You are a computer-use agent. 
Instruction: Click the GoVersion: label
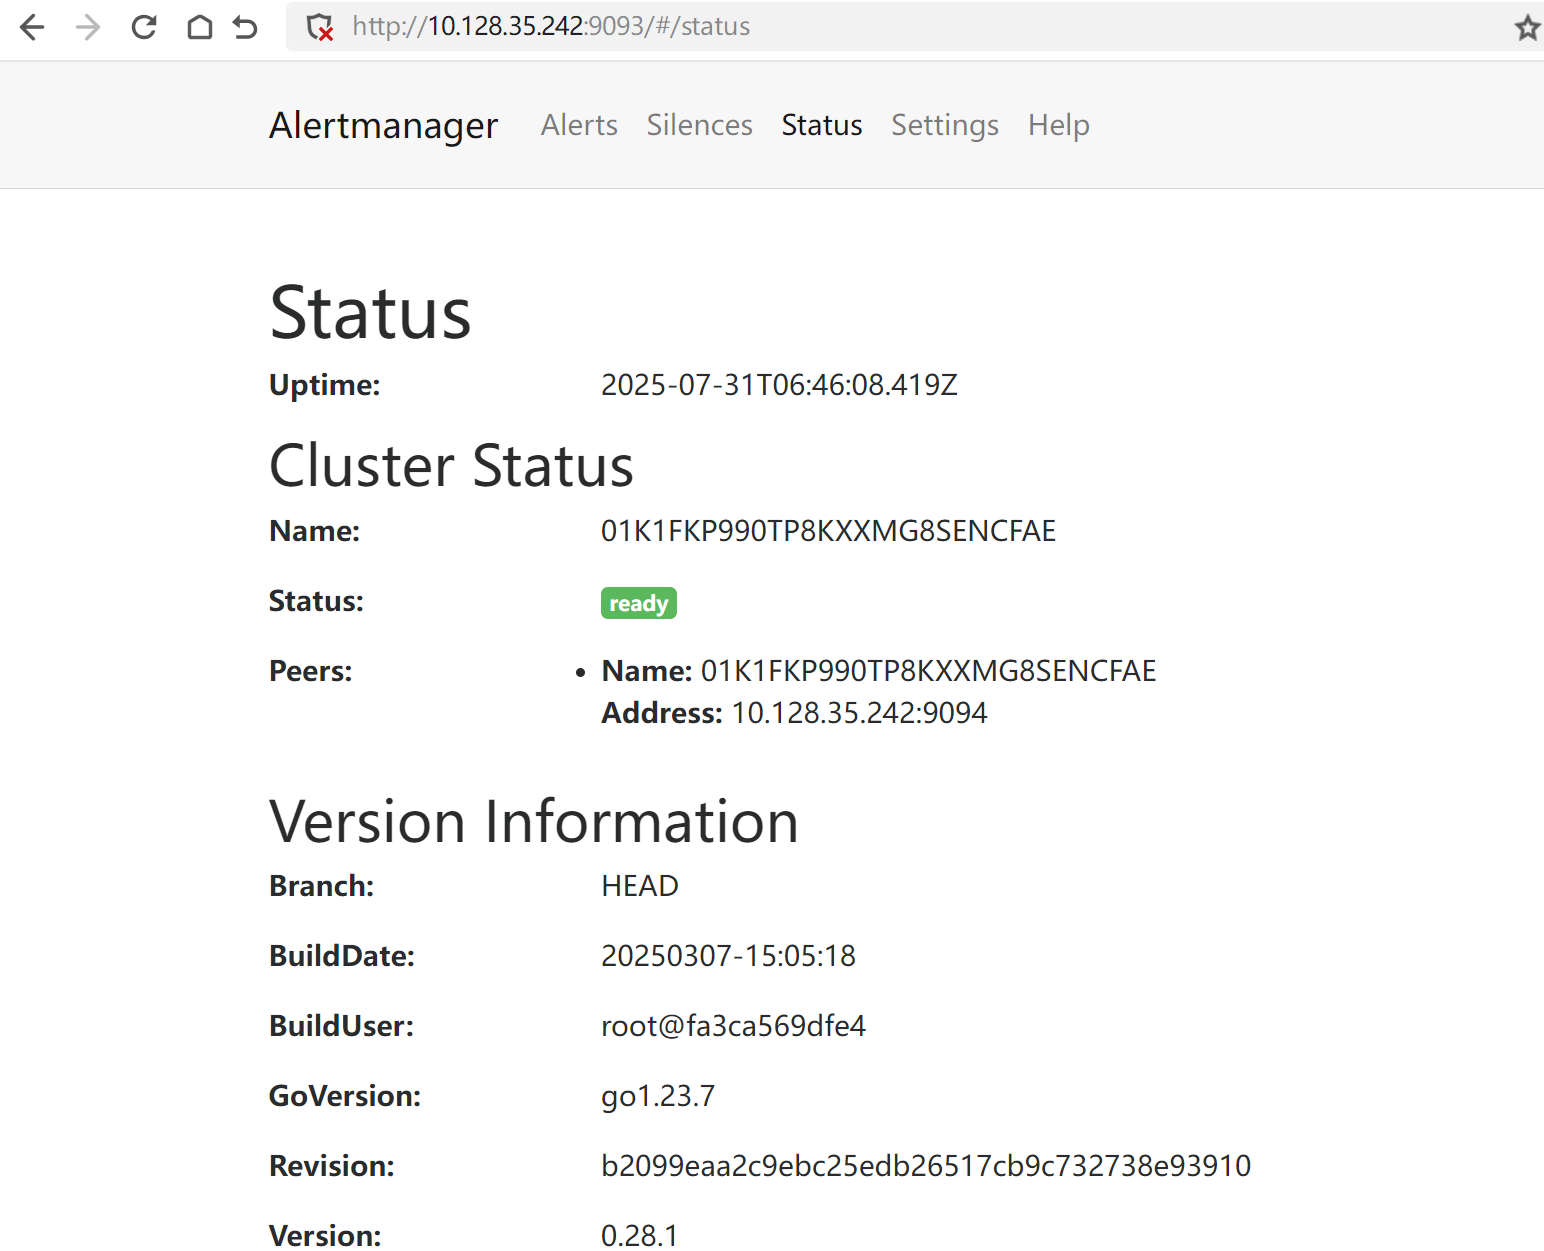point(345,1096)
